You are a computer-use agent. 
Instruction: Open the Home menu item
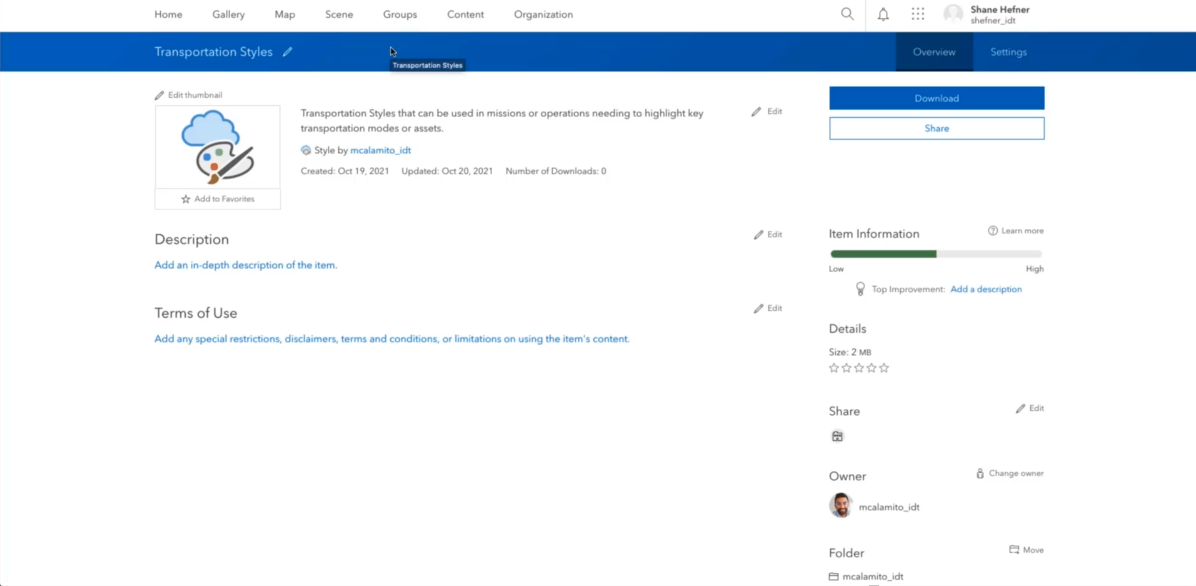(x=169, y=14)
